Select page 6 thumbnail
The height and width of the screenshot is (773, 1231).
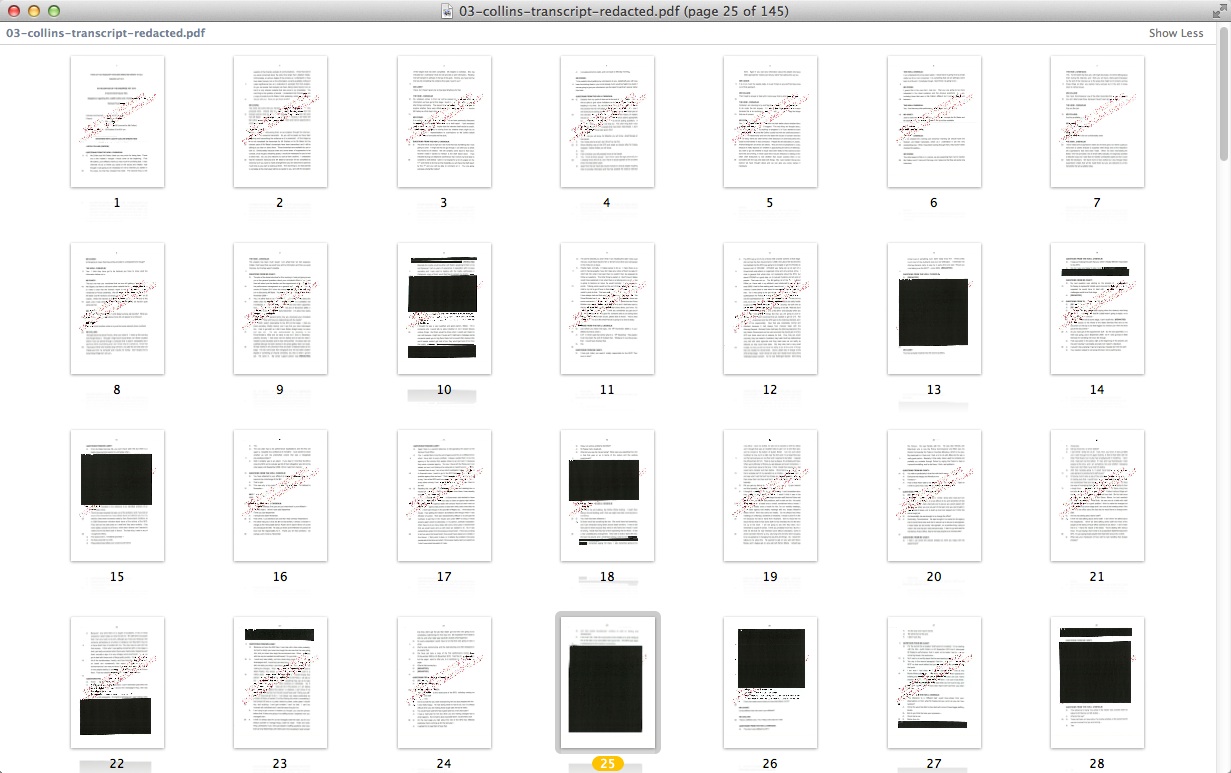point(934,121)
